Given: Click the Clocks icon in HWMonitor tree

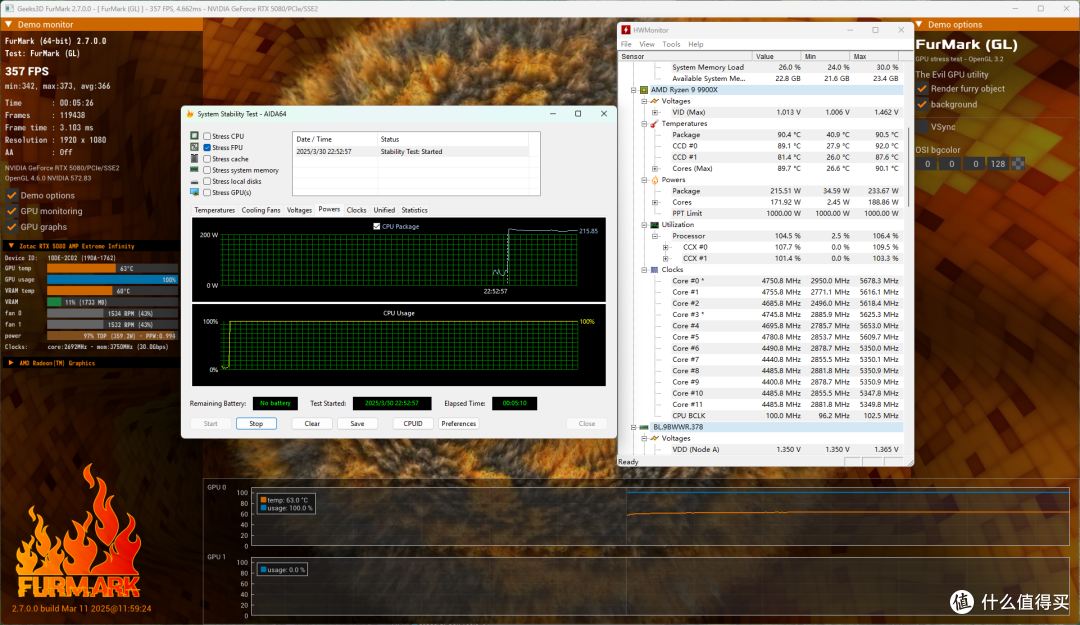Looking at the screenshot, I should pyautogui.click(x=654, y=269).
